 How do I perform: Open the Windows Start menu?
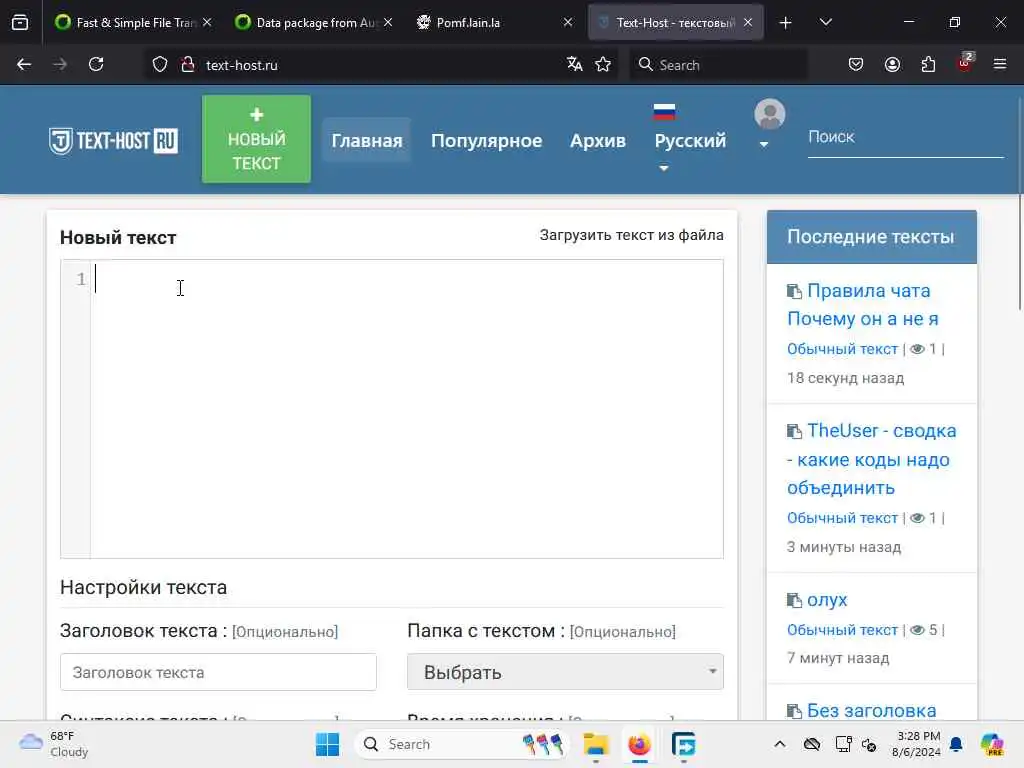pyautogui.click(x=327, y=744)
